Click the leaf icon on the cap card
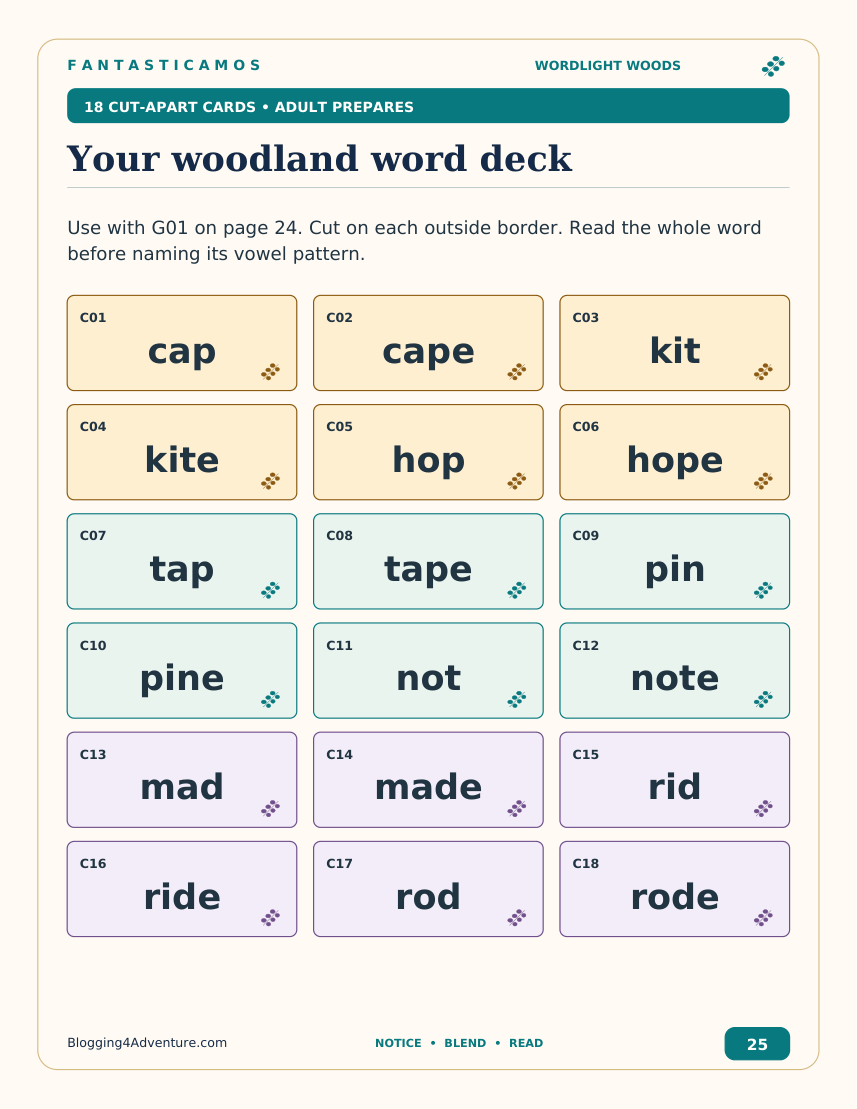This screenshot has width=857, height=1109. (x=271, y=372)
